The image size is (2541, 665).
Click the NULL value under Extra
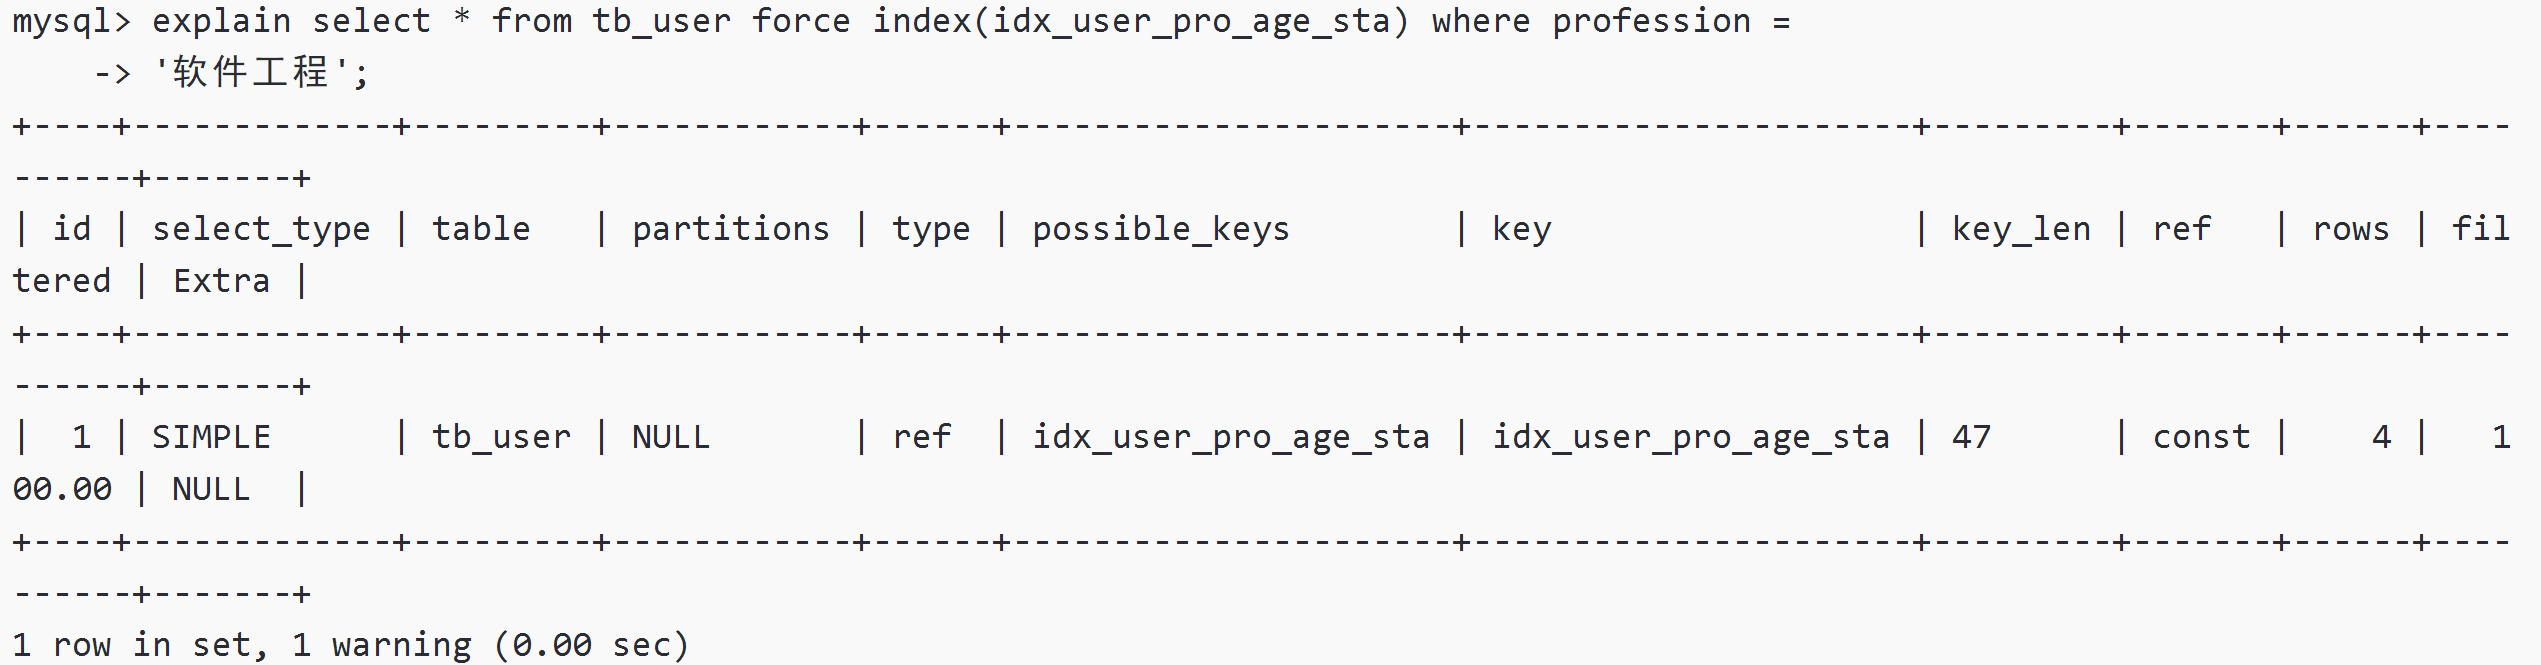(x=211, y=489)
